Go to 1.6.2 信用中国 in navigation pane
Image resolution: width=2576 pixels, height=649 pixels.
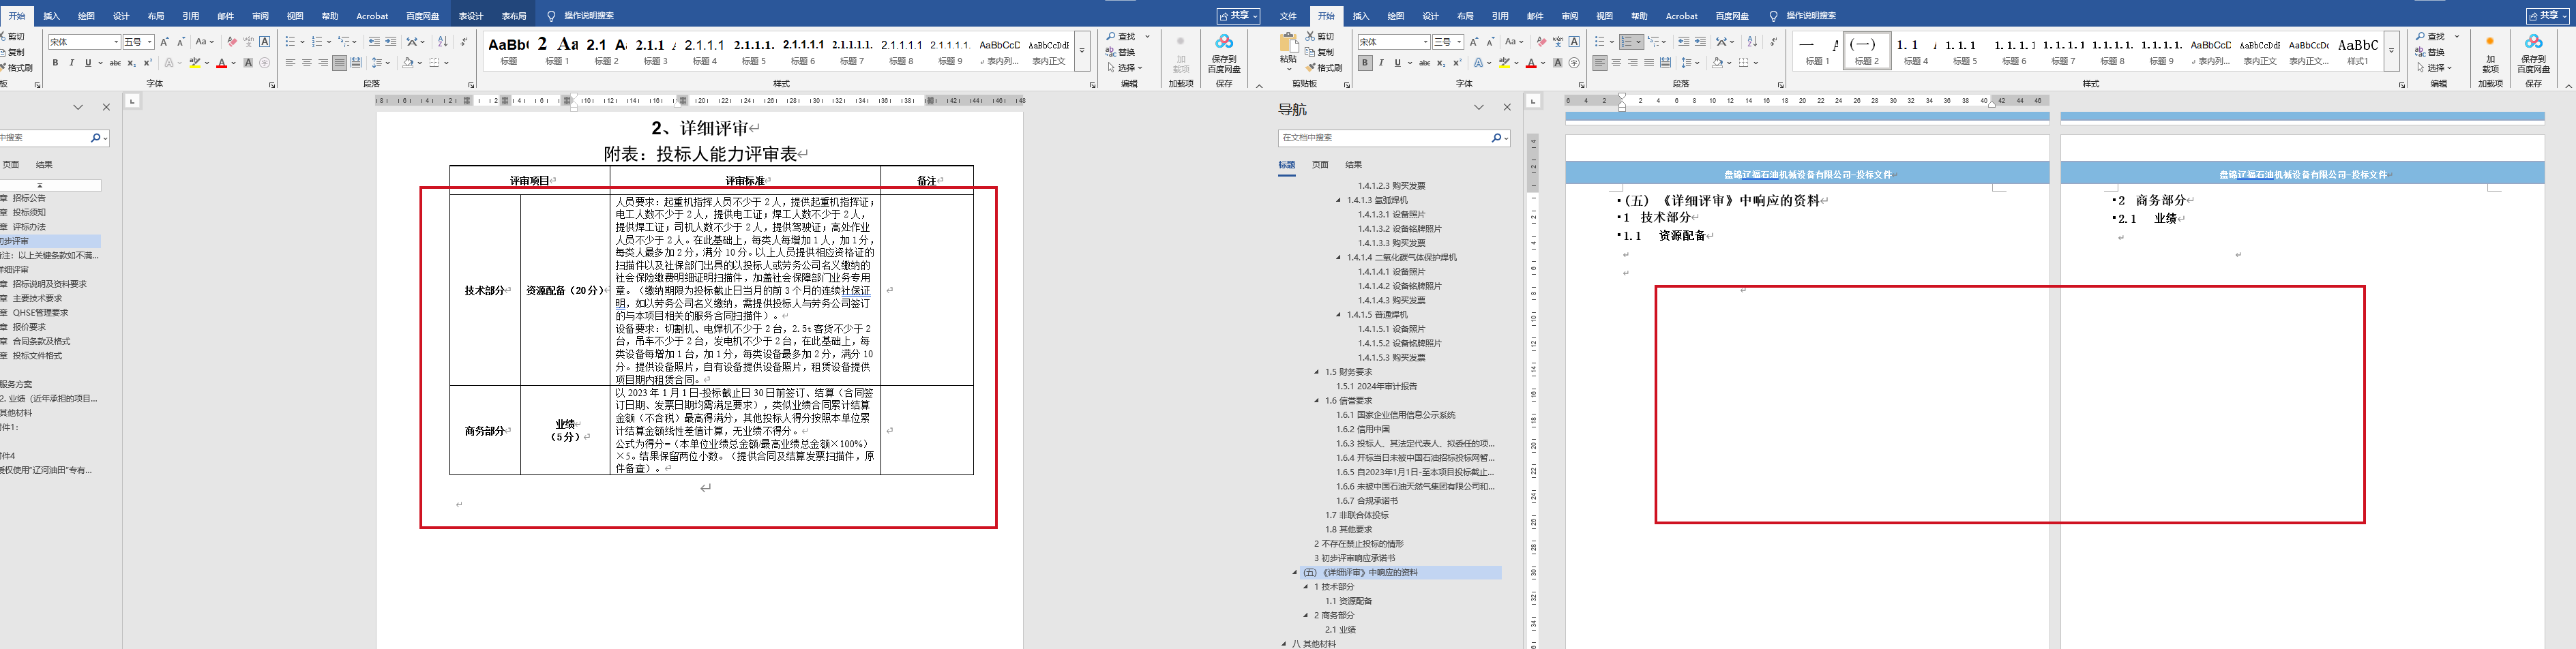coord(1363,429)
